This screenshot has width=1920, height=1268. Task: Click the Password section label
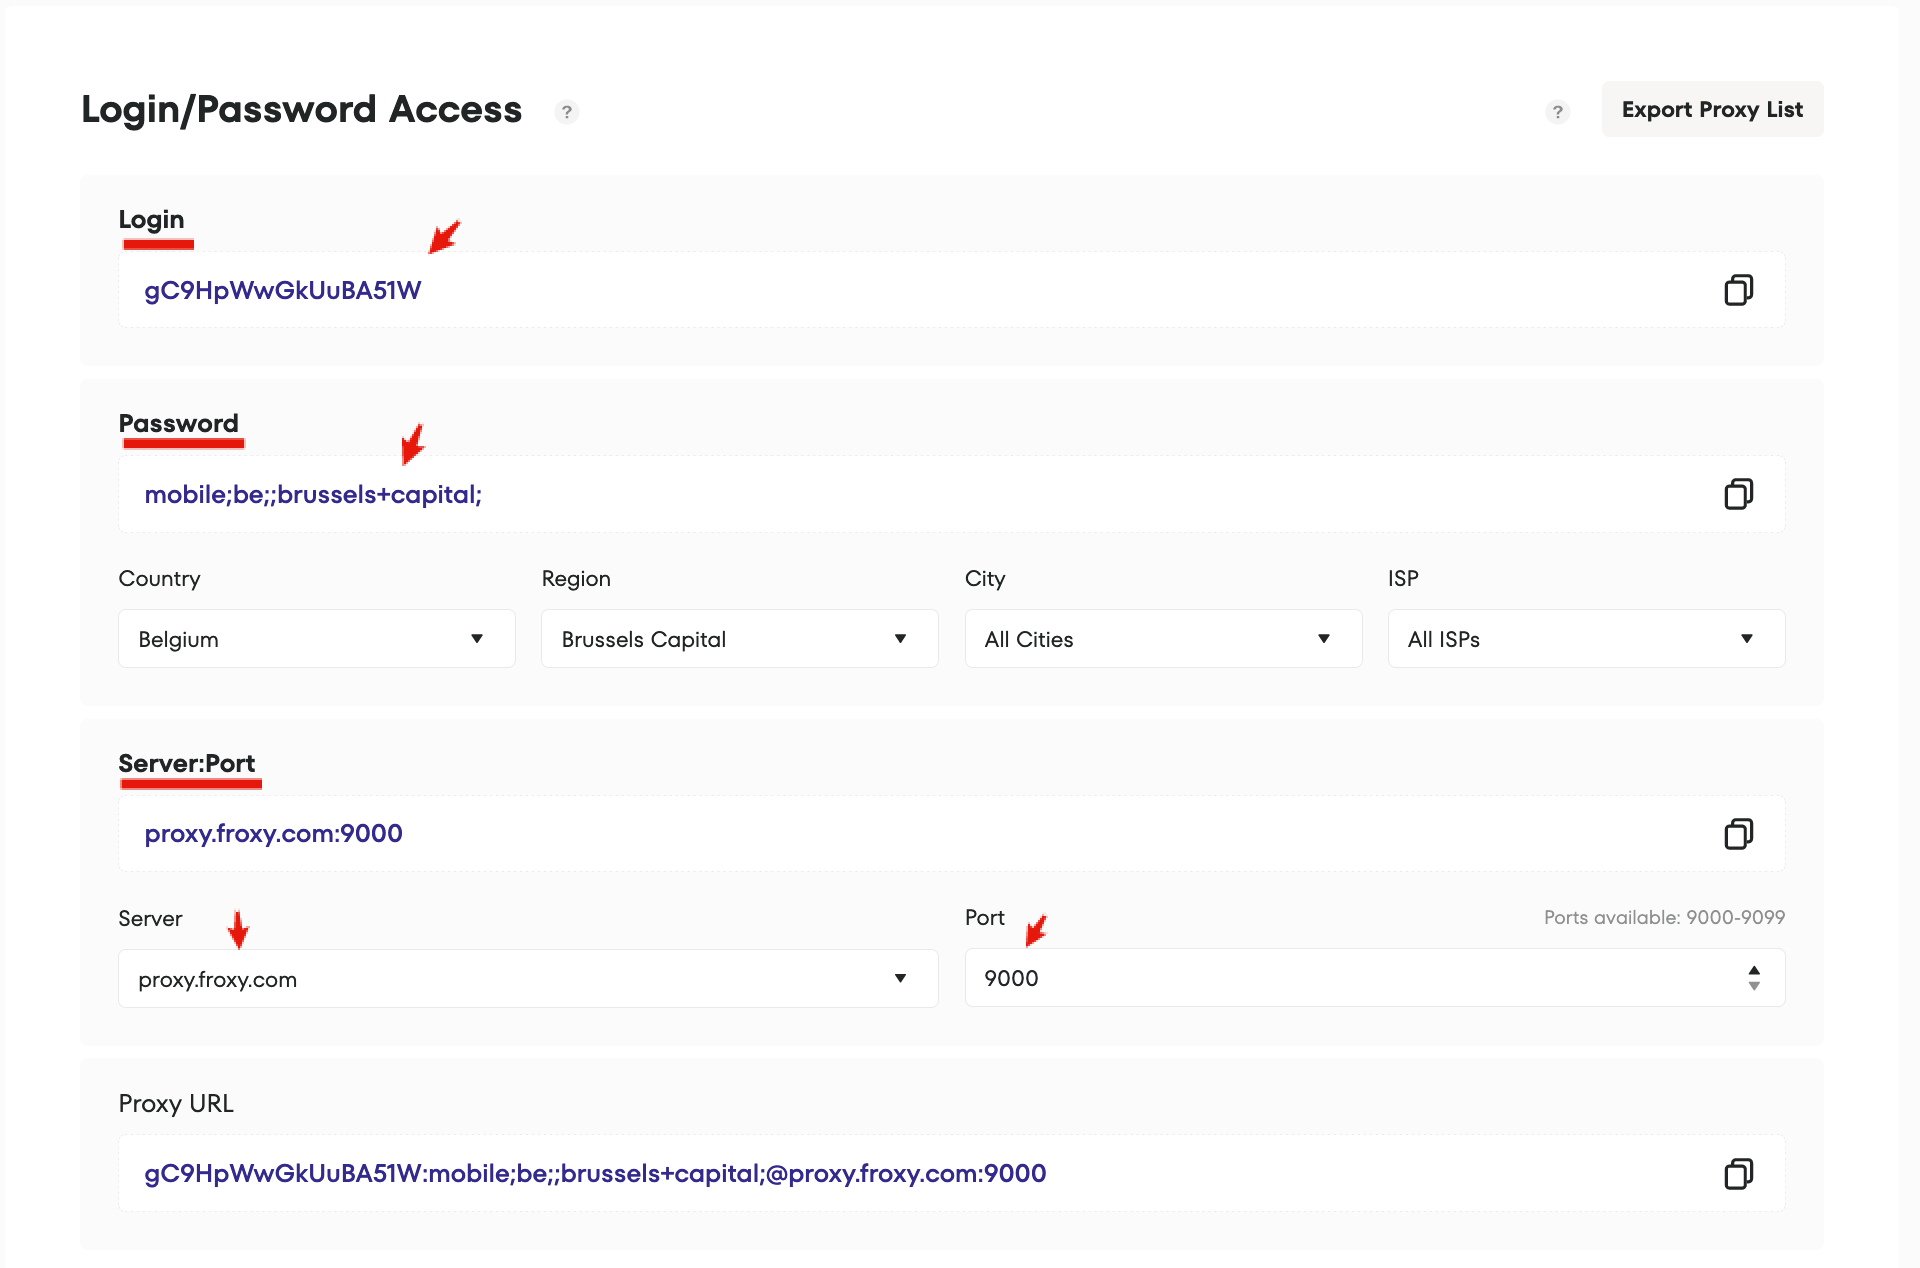pos(179,423)
